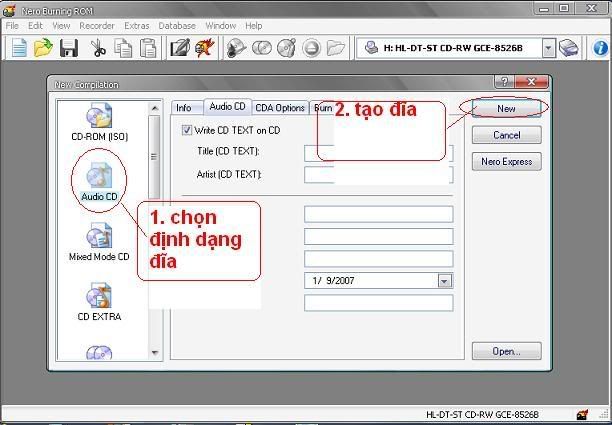Click the Copy toolbar icon

tap(123, 48)
